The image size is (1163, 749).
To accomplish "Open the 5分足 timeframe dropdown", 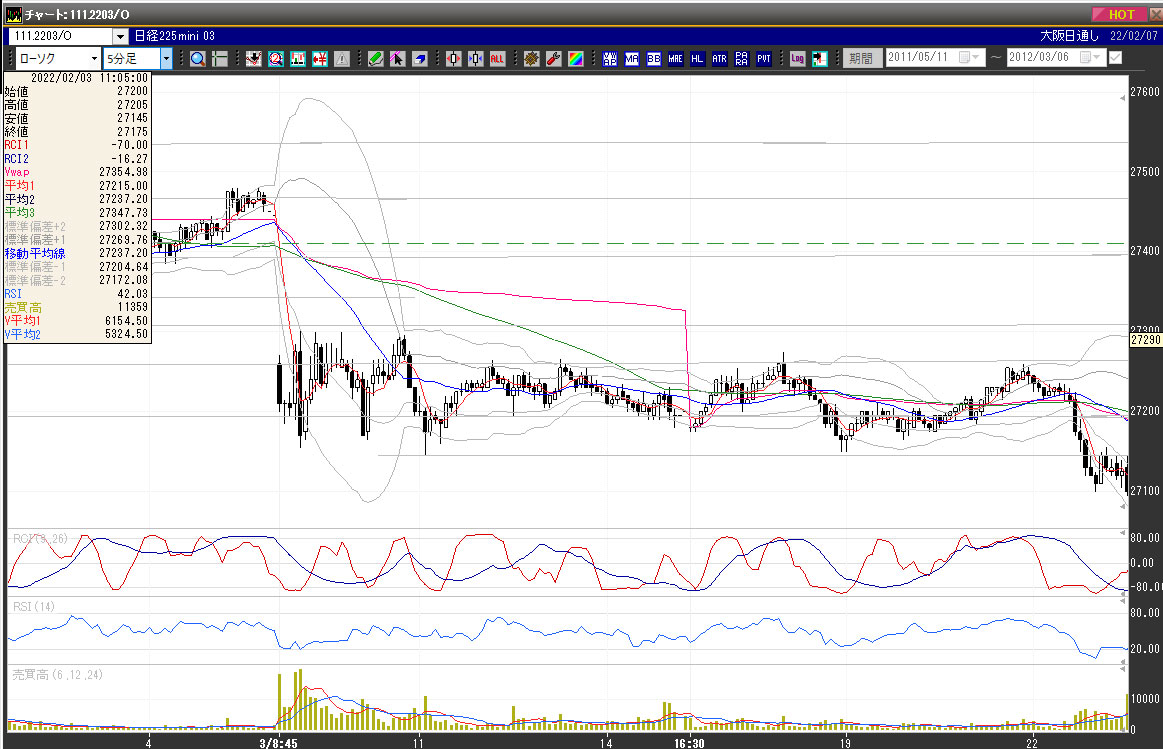I will 166,58.
